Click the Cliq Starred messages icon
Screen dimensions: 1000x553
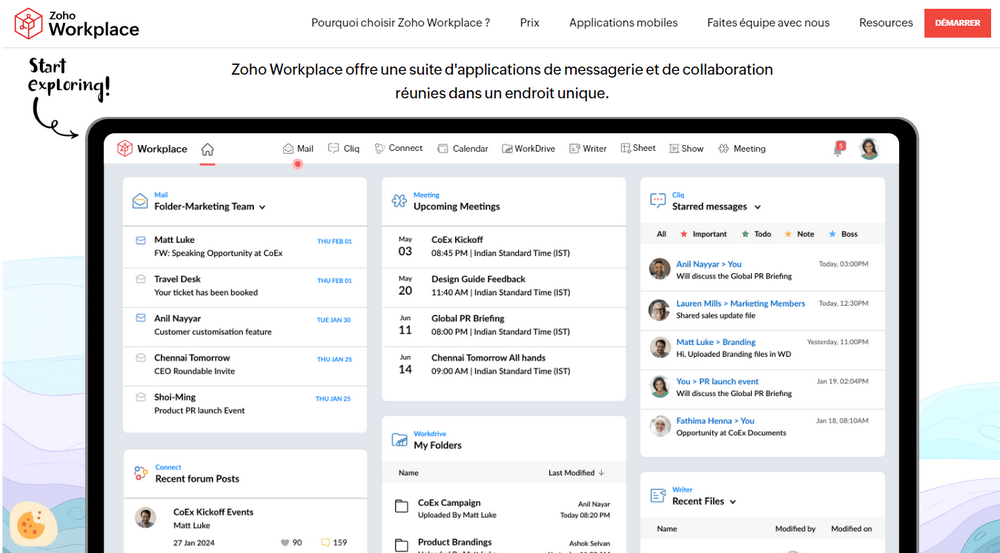tap(658, 201)
